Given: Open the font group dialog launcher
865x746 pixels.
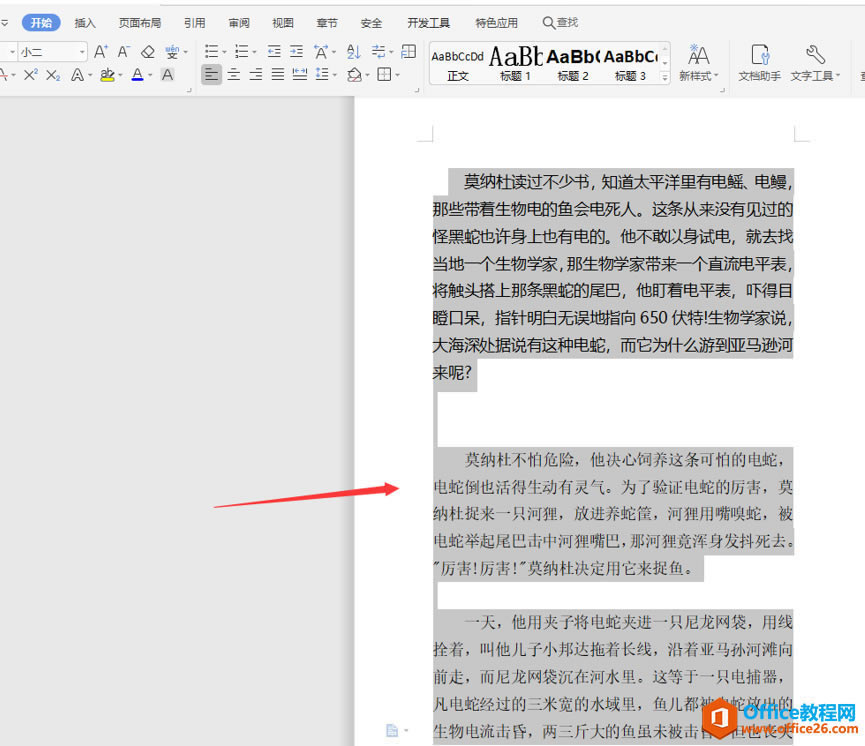Looking at the screenshot, I should point(189,89).
